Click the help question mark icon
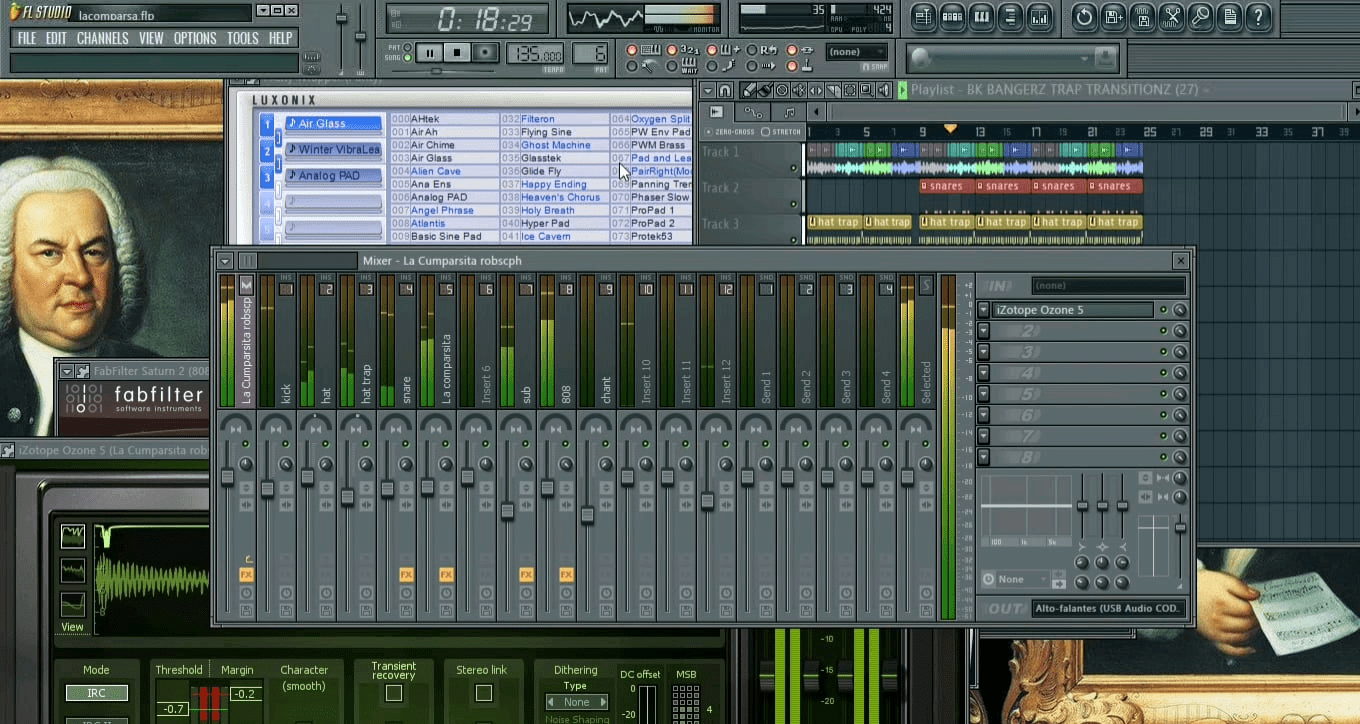This screenshot has height=724, width=1360. (1258, 17)
